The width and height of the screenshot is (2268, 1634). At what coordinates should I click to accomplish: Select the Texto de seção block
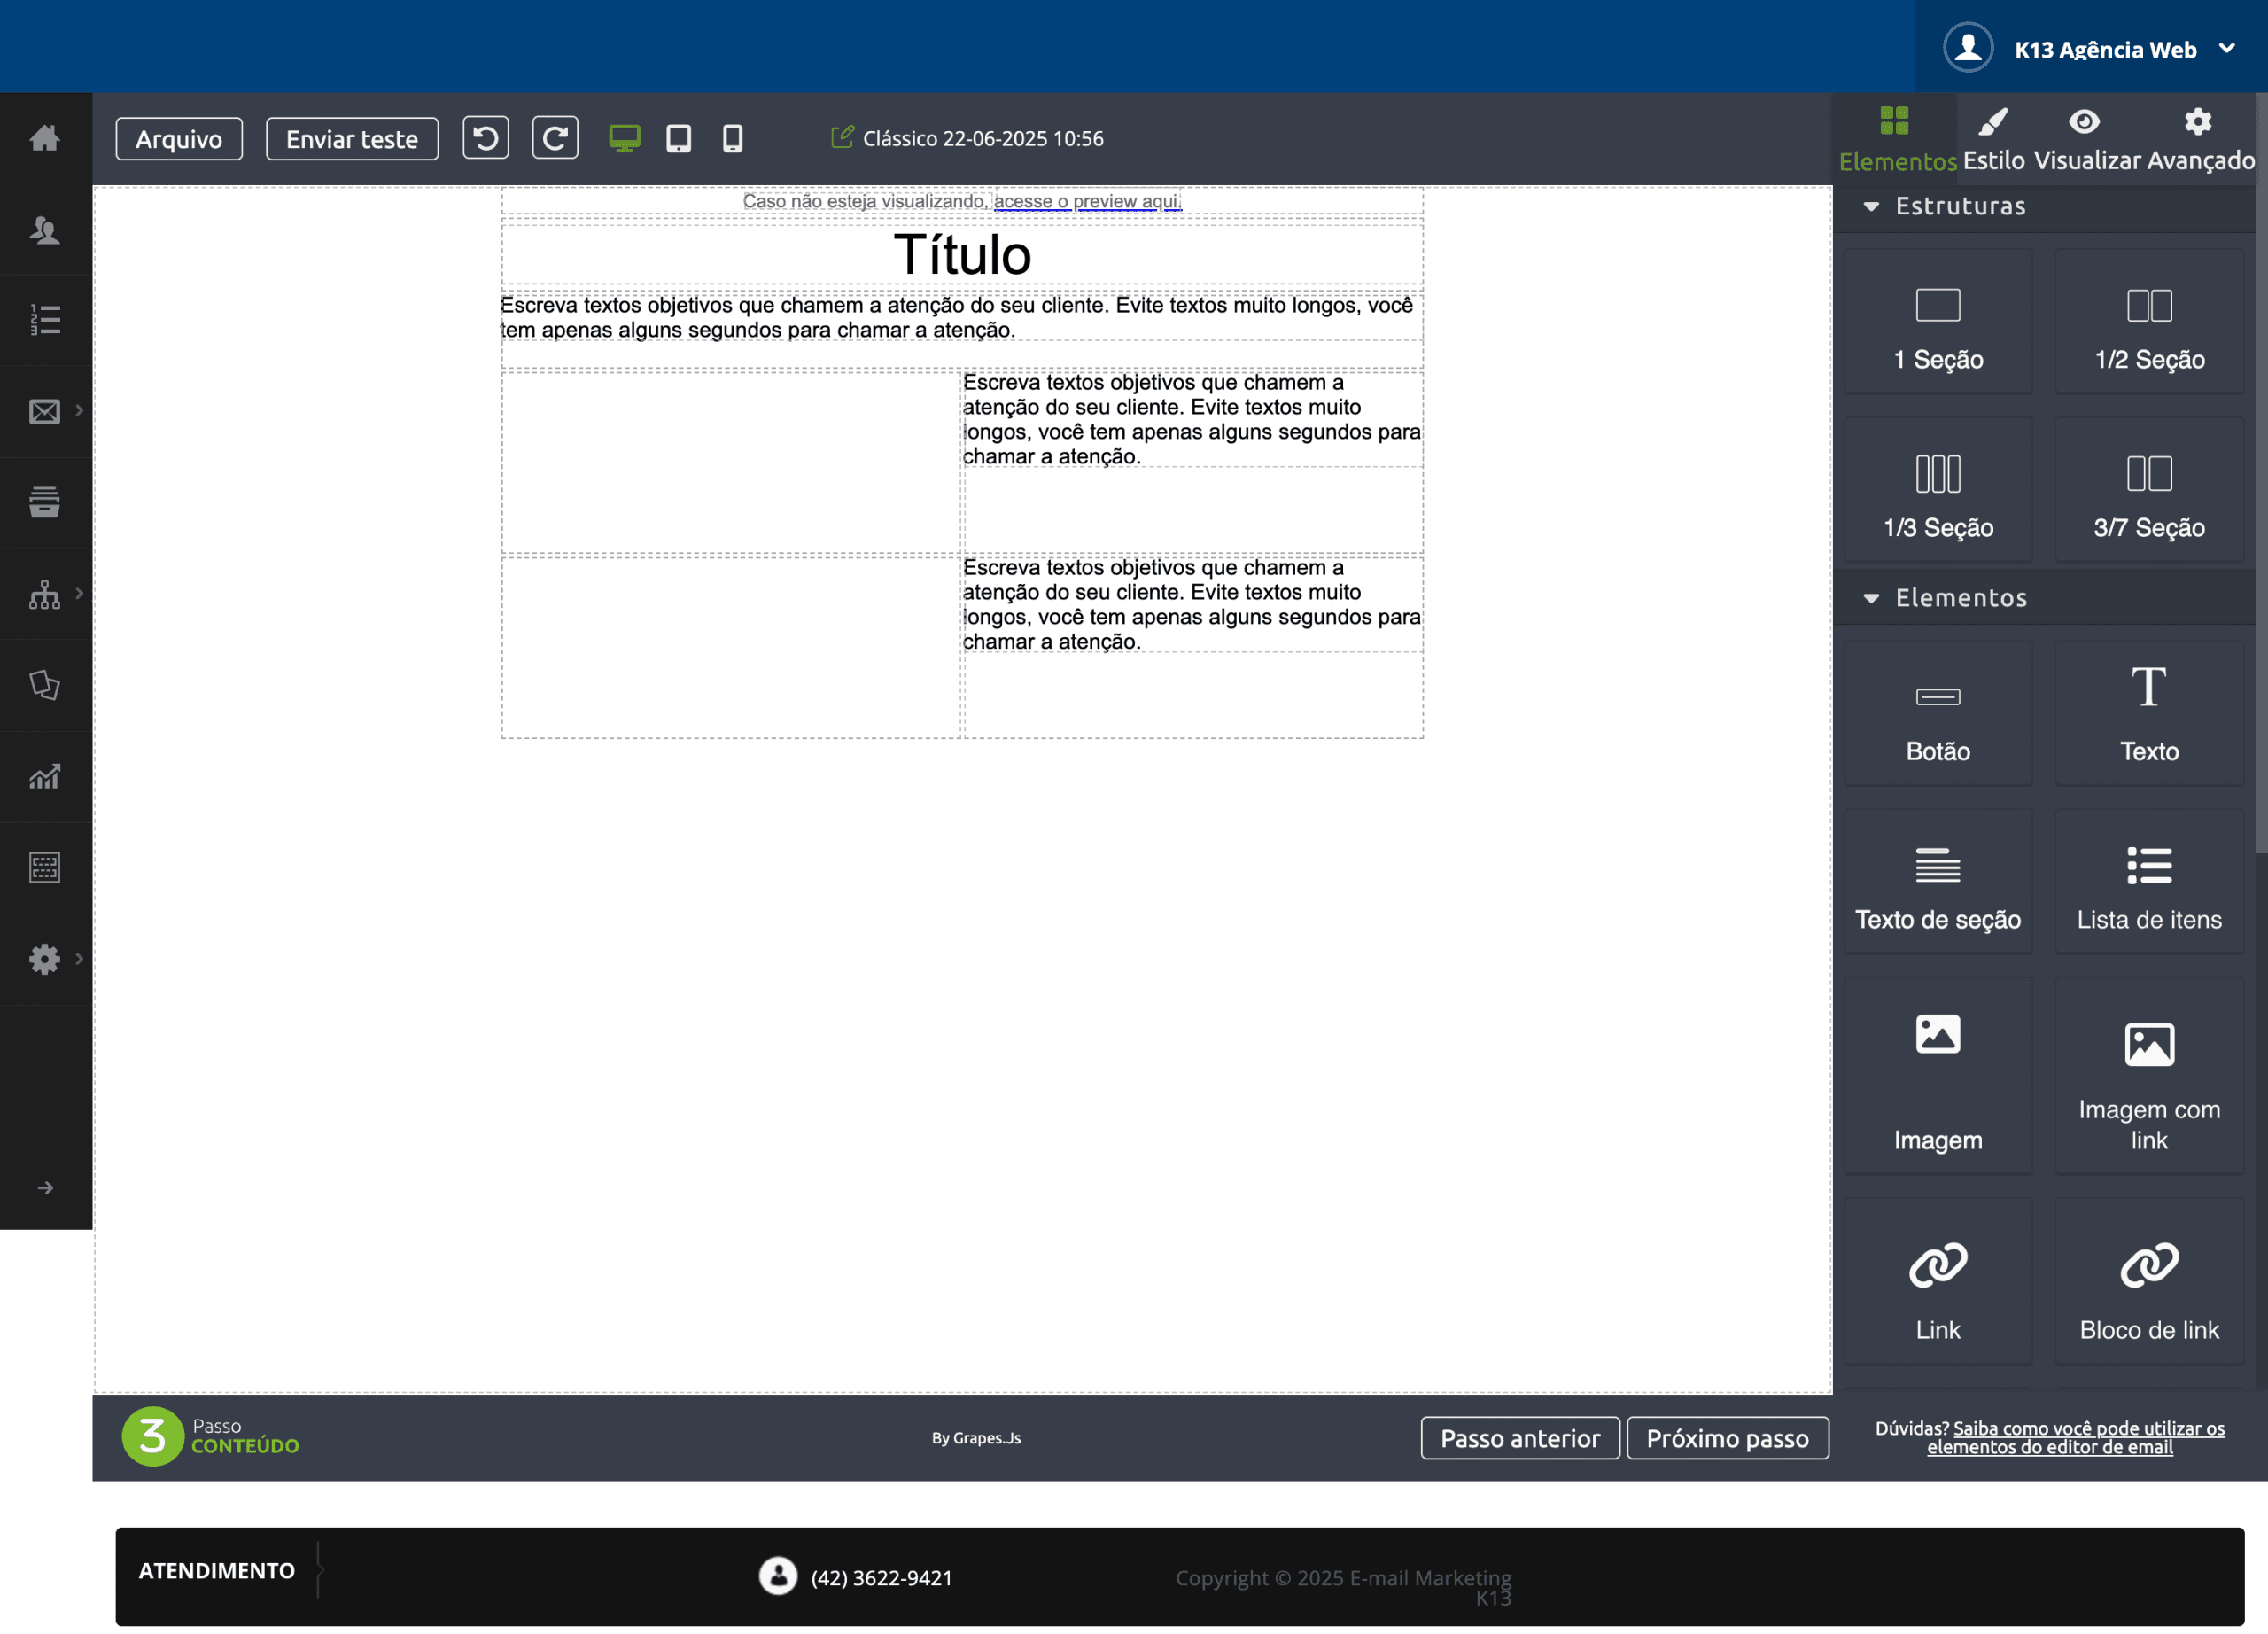pos(1938,882)
